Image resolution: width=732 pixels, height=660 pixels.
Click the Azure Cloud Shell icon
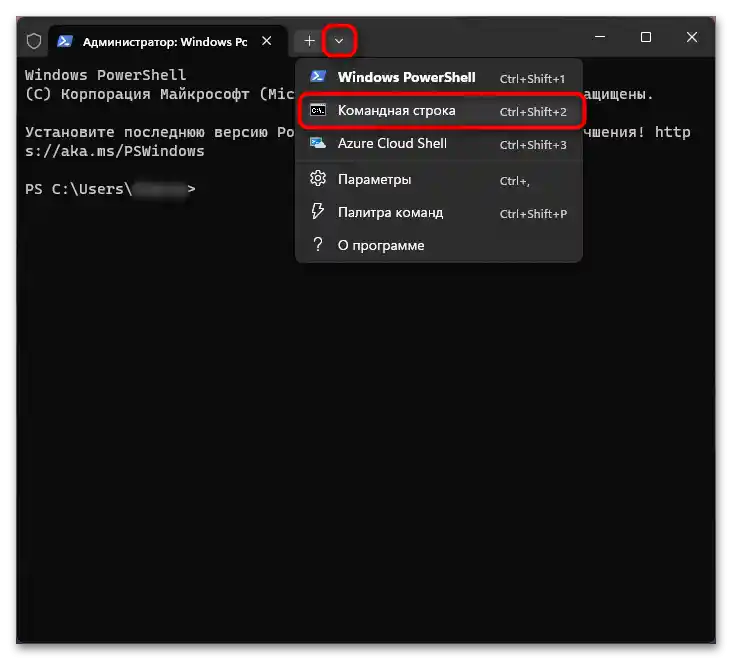coord(318,143)
